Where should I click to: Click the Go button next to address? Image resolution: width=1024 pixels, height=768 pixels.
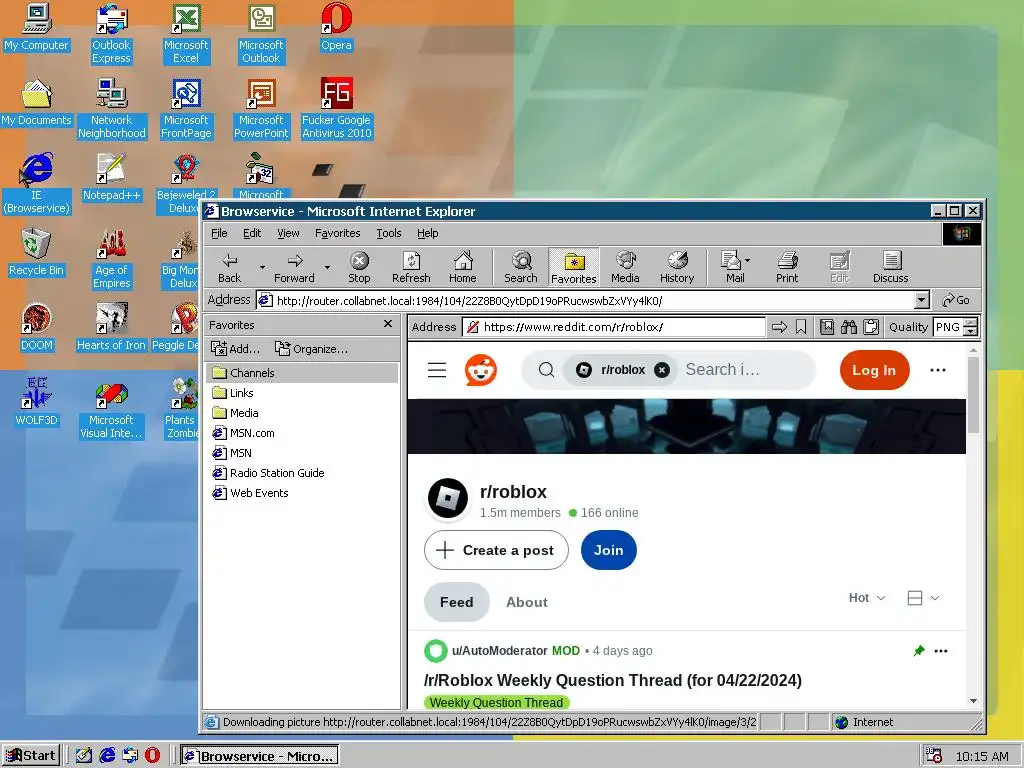[x=956, y=300]
